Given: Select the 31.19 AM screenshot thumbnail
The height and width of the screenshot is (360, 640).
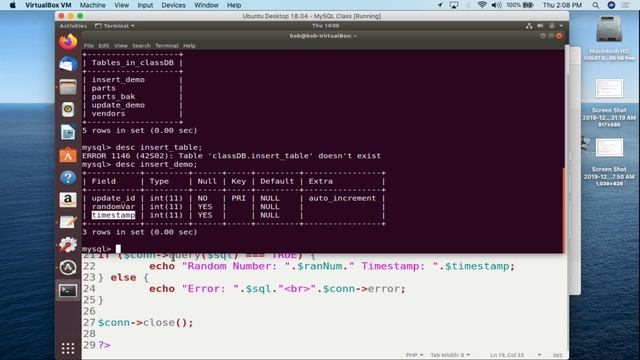Looking at the screenshot, I should (609, 88).
